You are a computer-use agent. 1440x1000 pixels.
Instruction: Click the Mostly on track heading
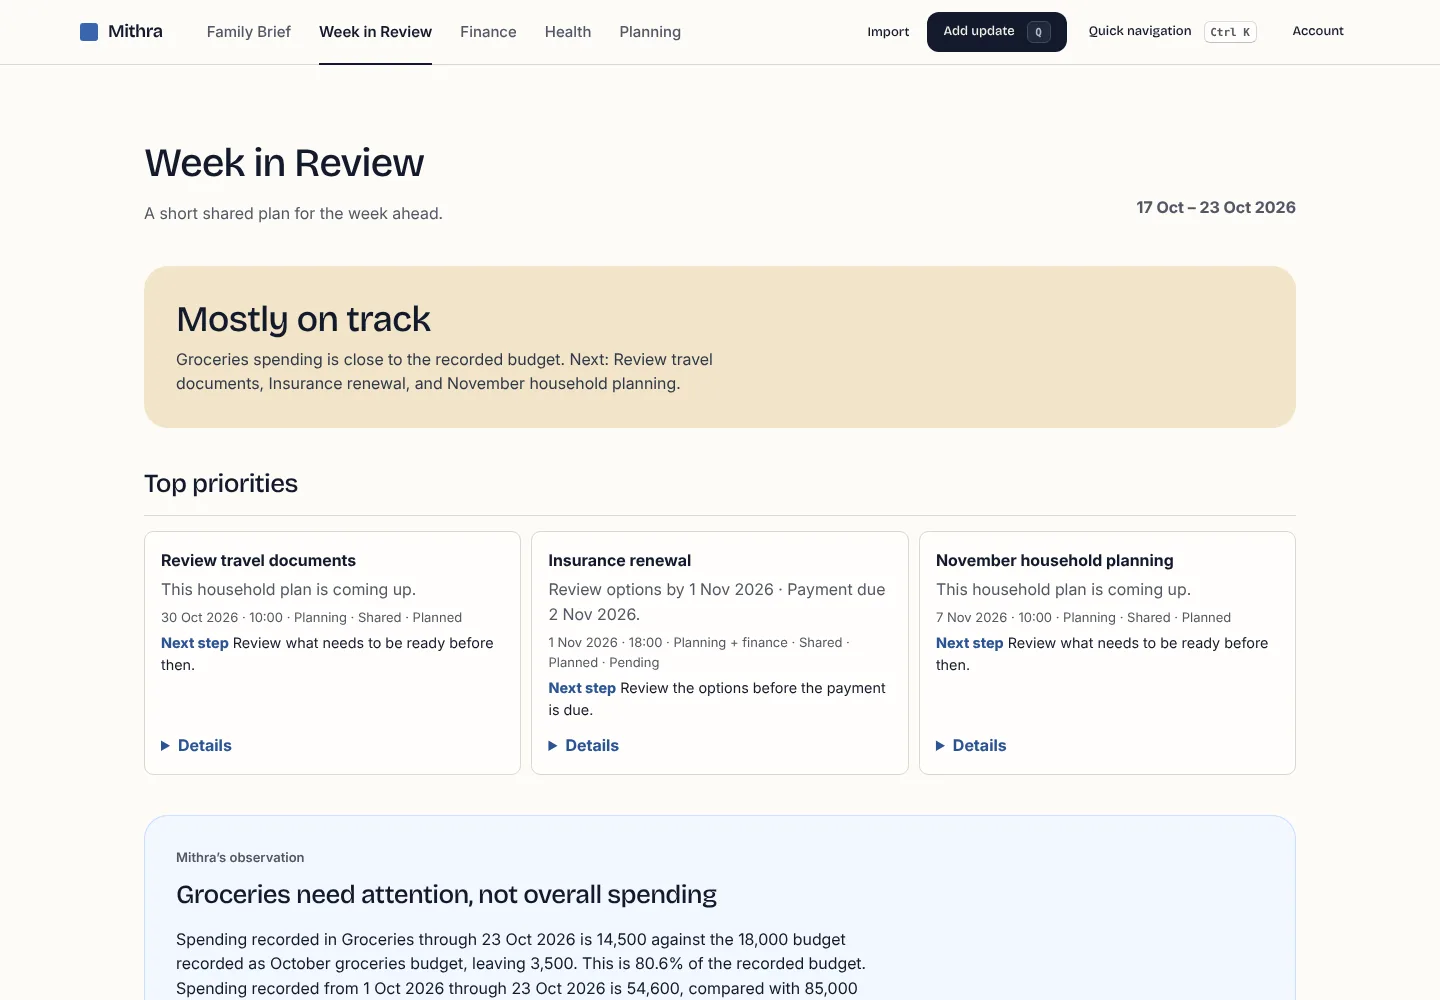303,319
